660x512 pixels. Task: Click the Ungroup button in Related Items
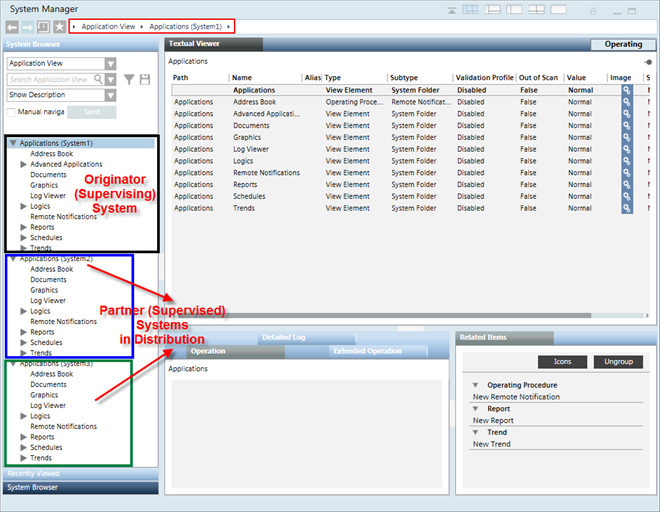(x=618, y=362)
